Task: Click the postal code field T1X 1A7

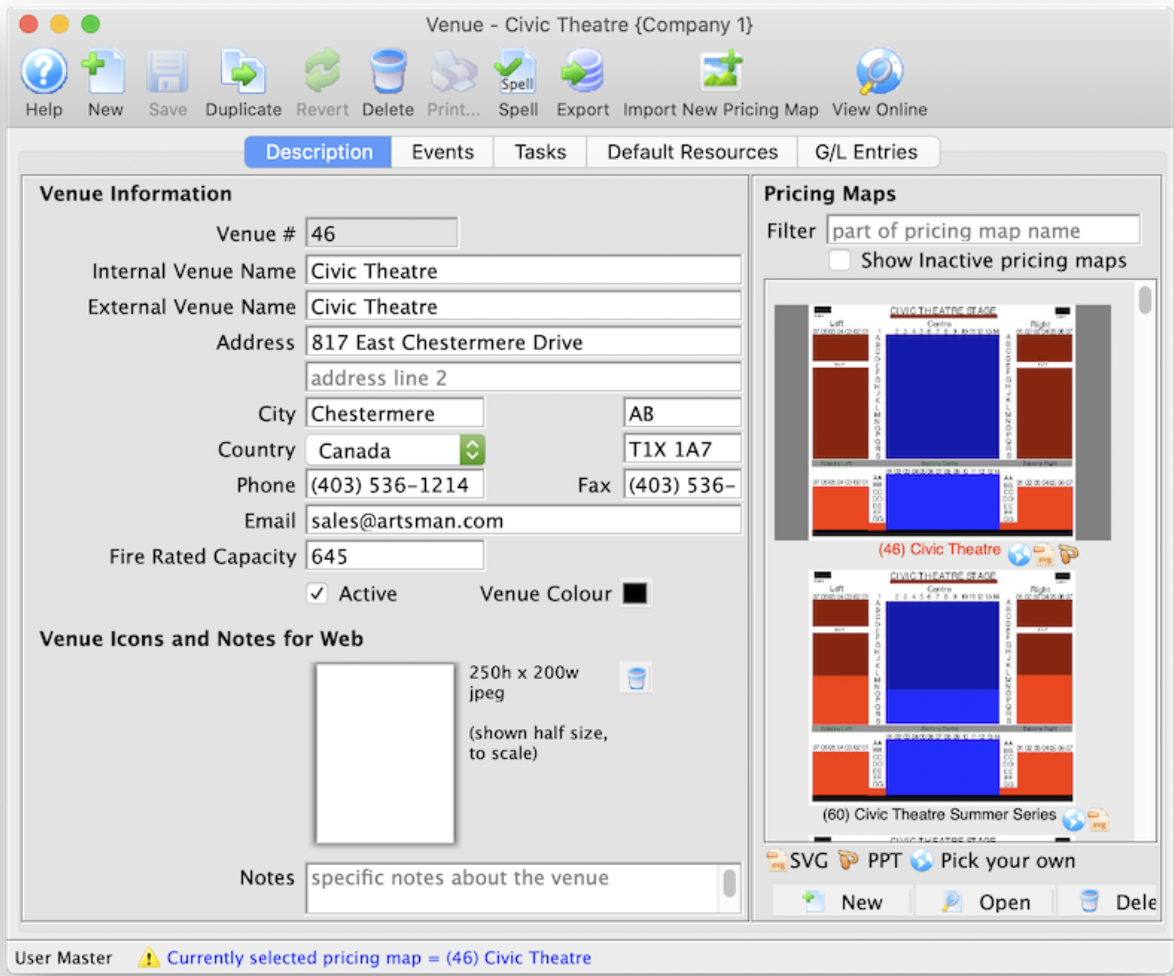Action: (x=682, y=449)
